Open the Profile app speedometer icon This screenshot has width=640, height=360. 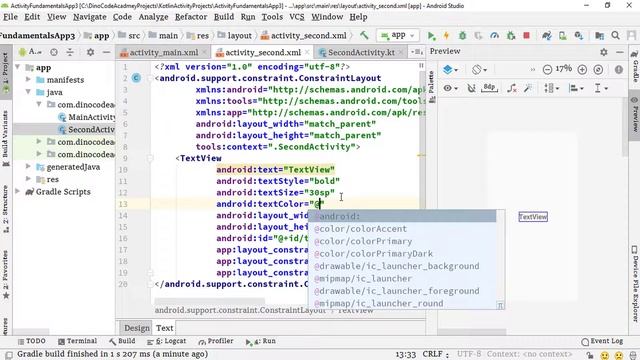point(494,36)
